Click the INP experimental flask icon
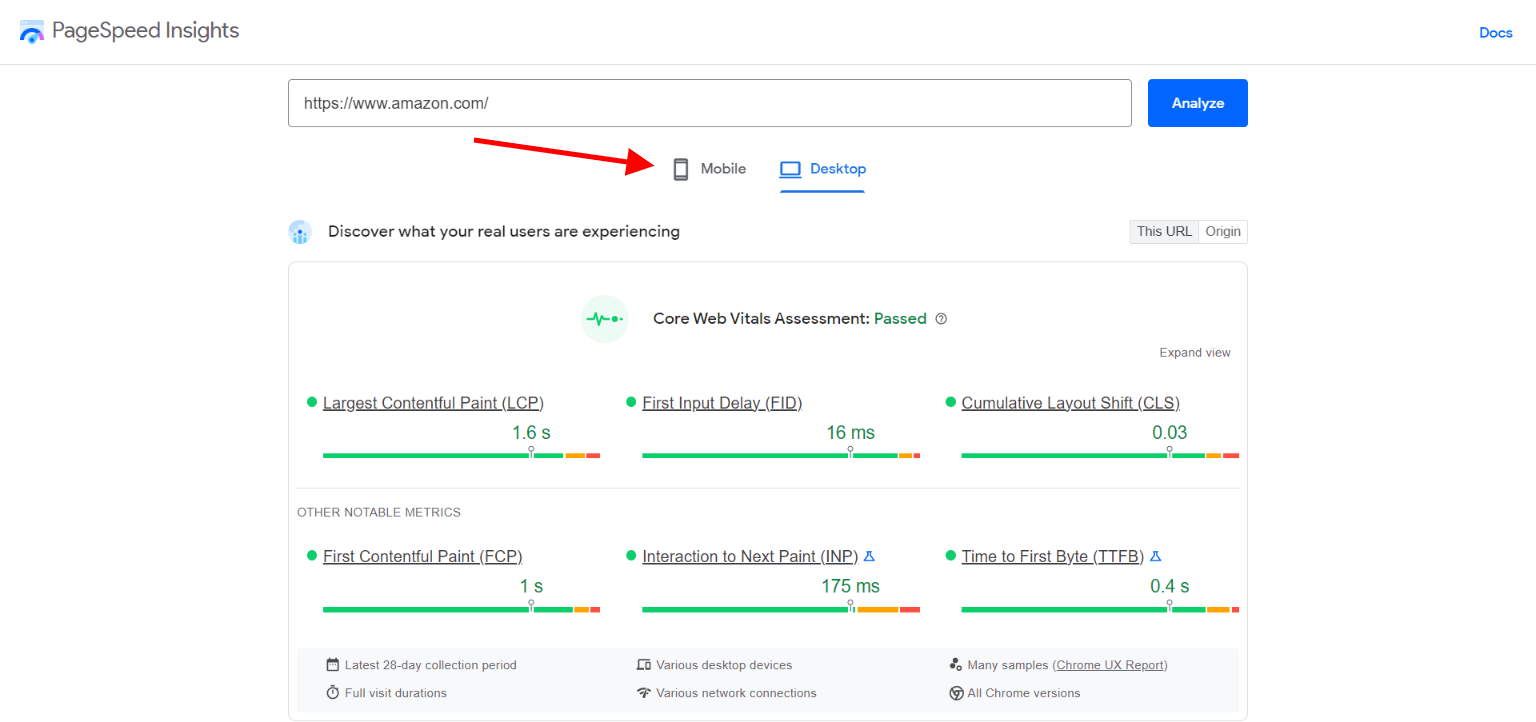1536x722 pixels. 869,556
